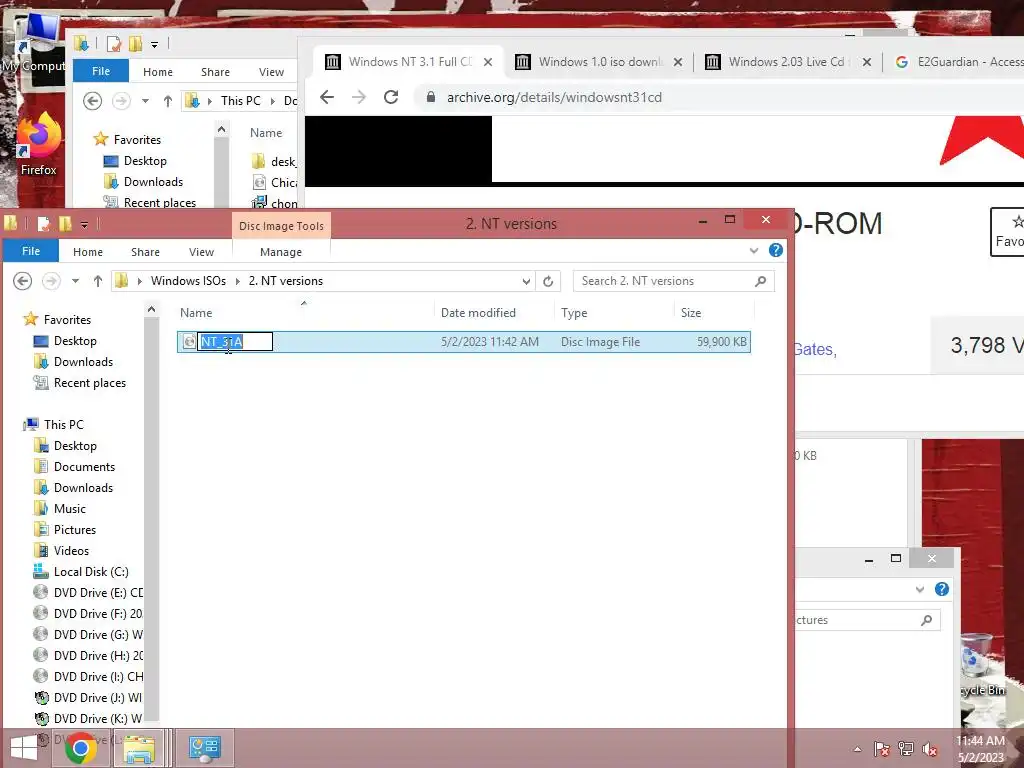Collapse the ribbon in NT versions window
Viewport: 1024px width, 768px height.
click(x=754, y=251)
